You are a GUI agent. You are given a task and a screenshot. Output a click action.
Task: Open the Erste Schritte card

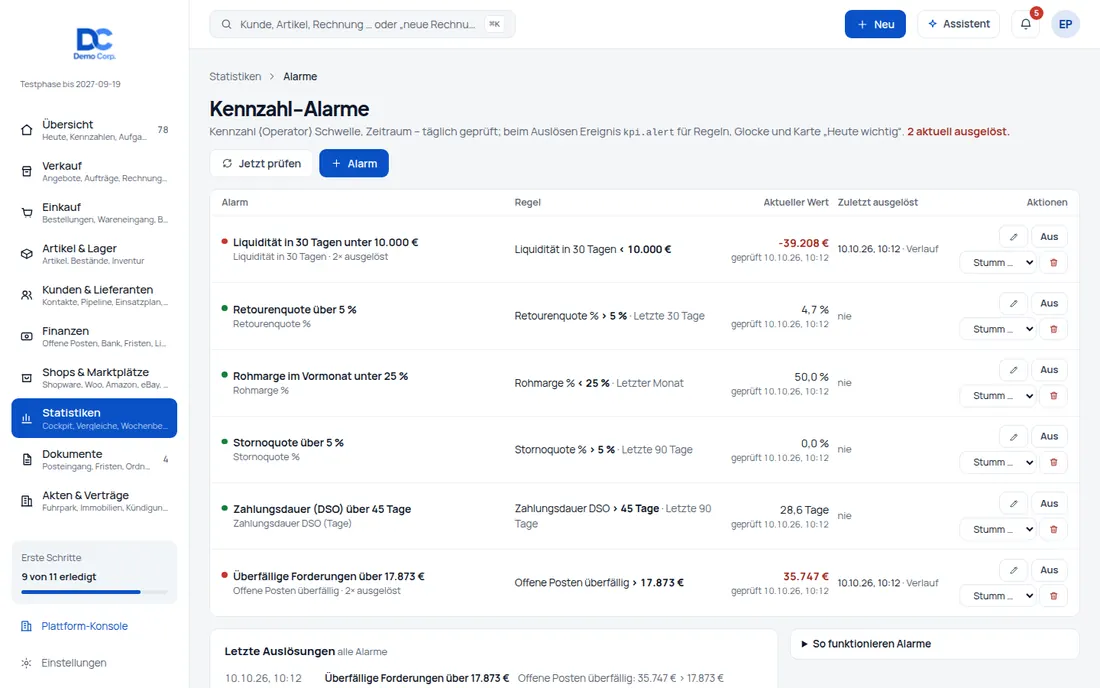94,572
